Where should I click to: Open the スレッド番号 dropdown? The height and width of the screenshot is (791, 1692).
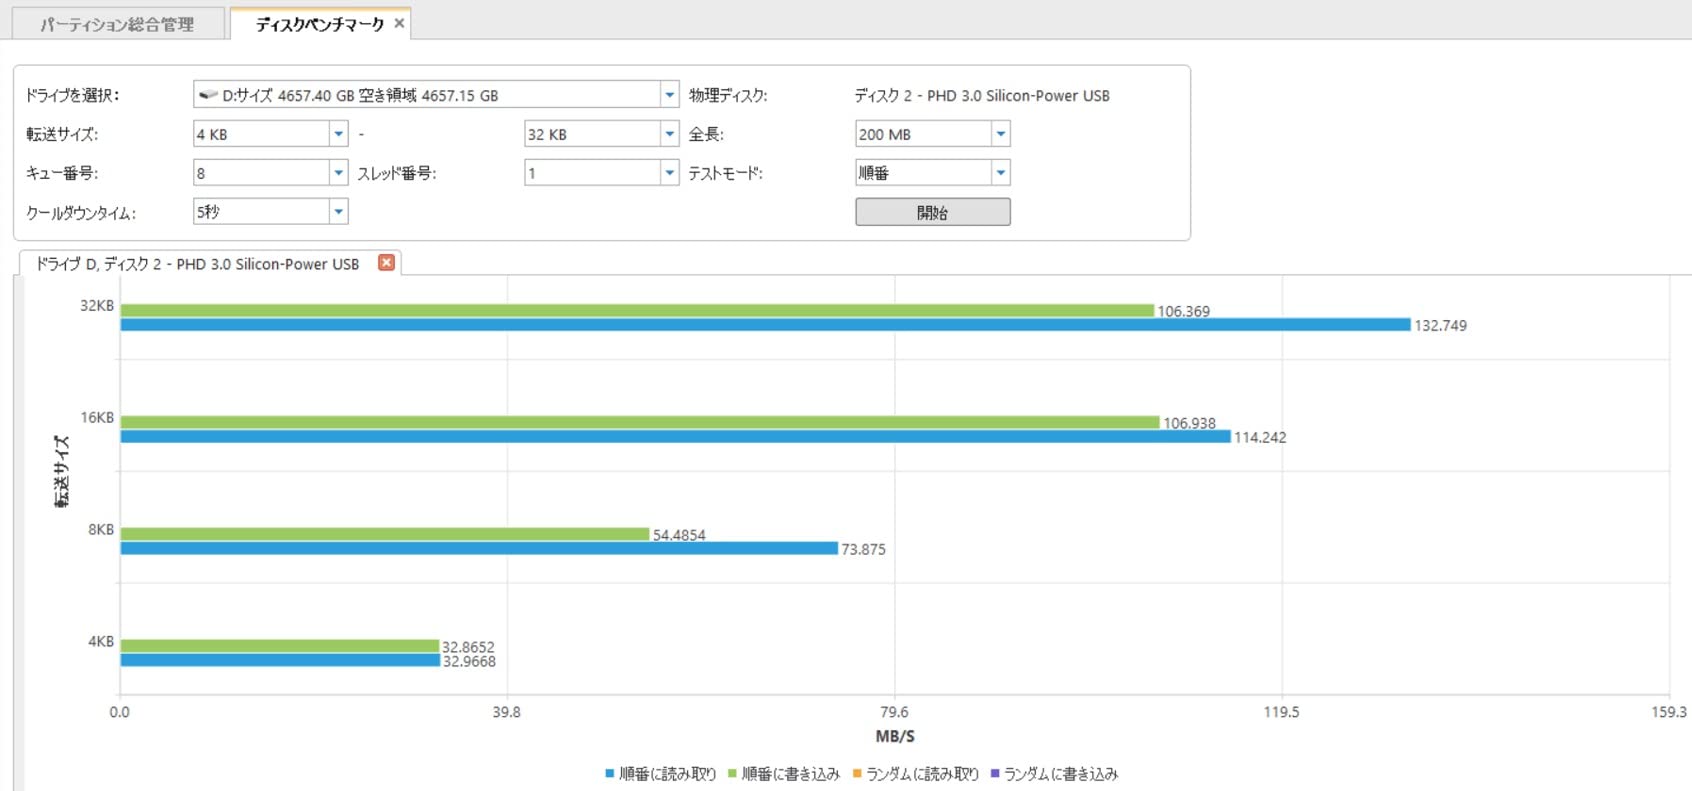[669, 173]
